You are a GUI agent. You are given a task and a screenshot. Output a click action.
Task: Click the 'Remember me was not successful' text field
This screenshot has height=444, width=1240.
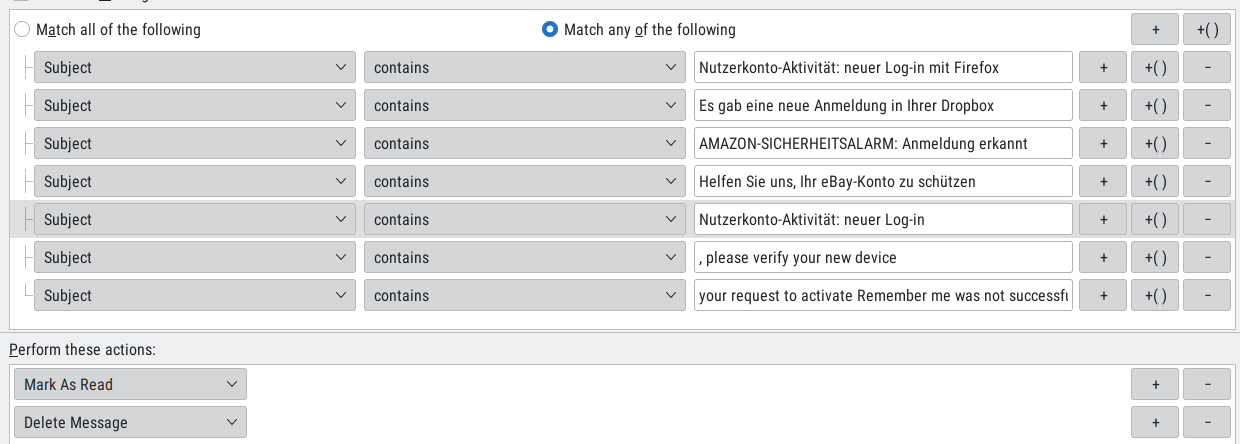[x=883, y=296]
